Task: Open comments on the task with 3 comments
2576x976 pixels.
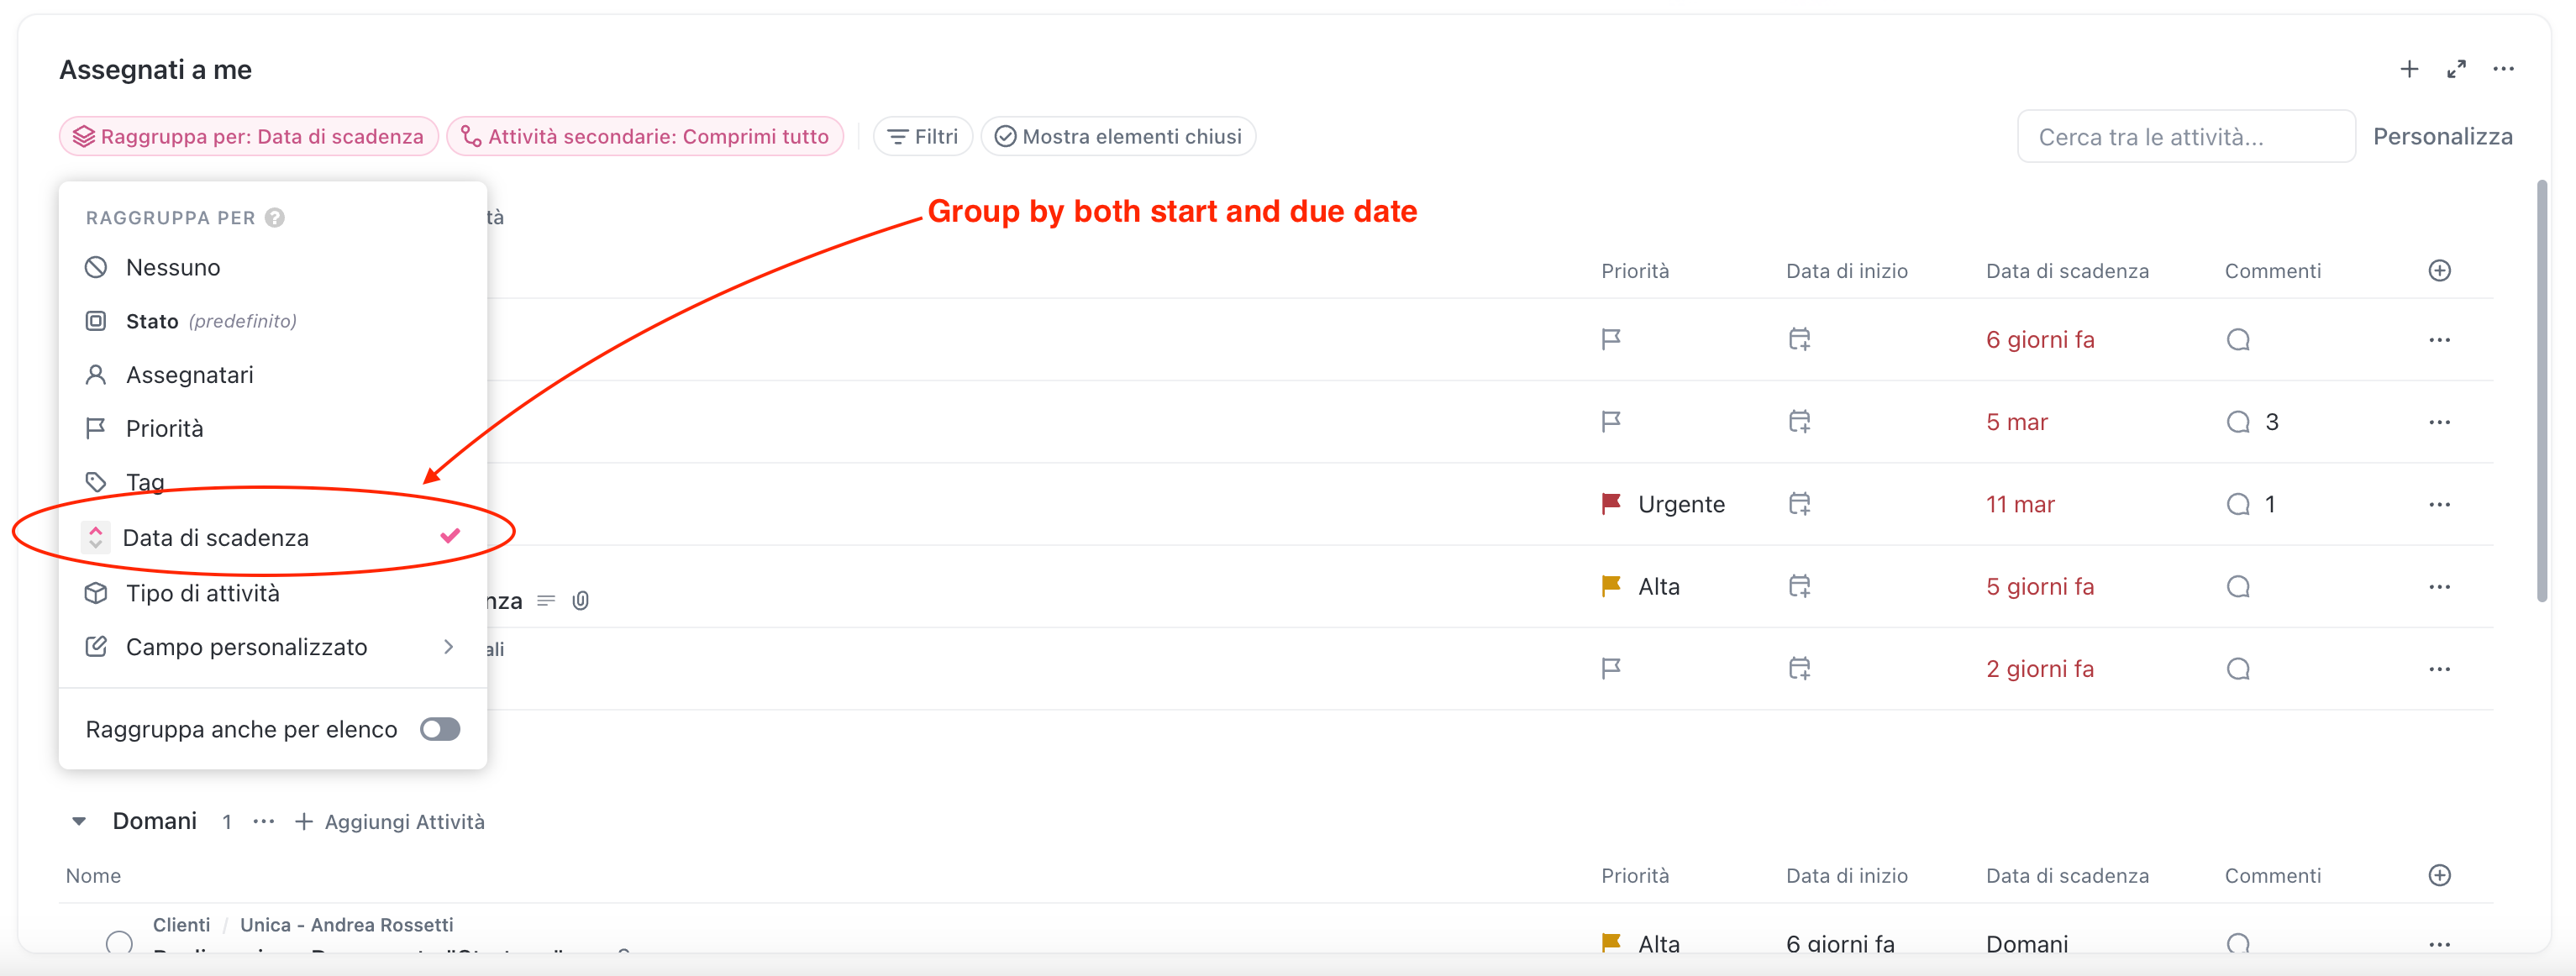Action: (x=2239, y=422)
